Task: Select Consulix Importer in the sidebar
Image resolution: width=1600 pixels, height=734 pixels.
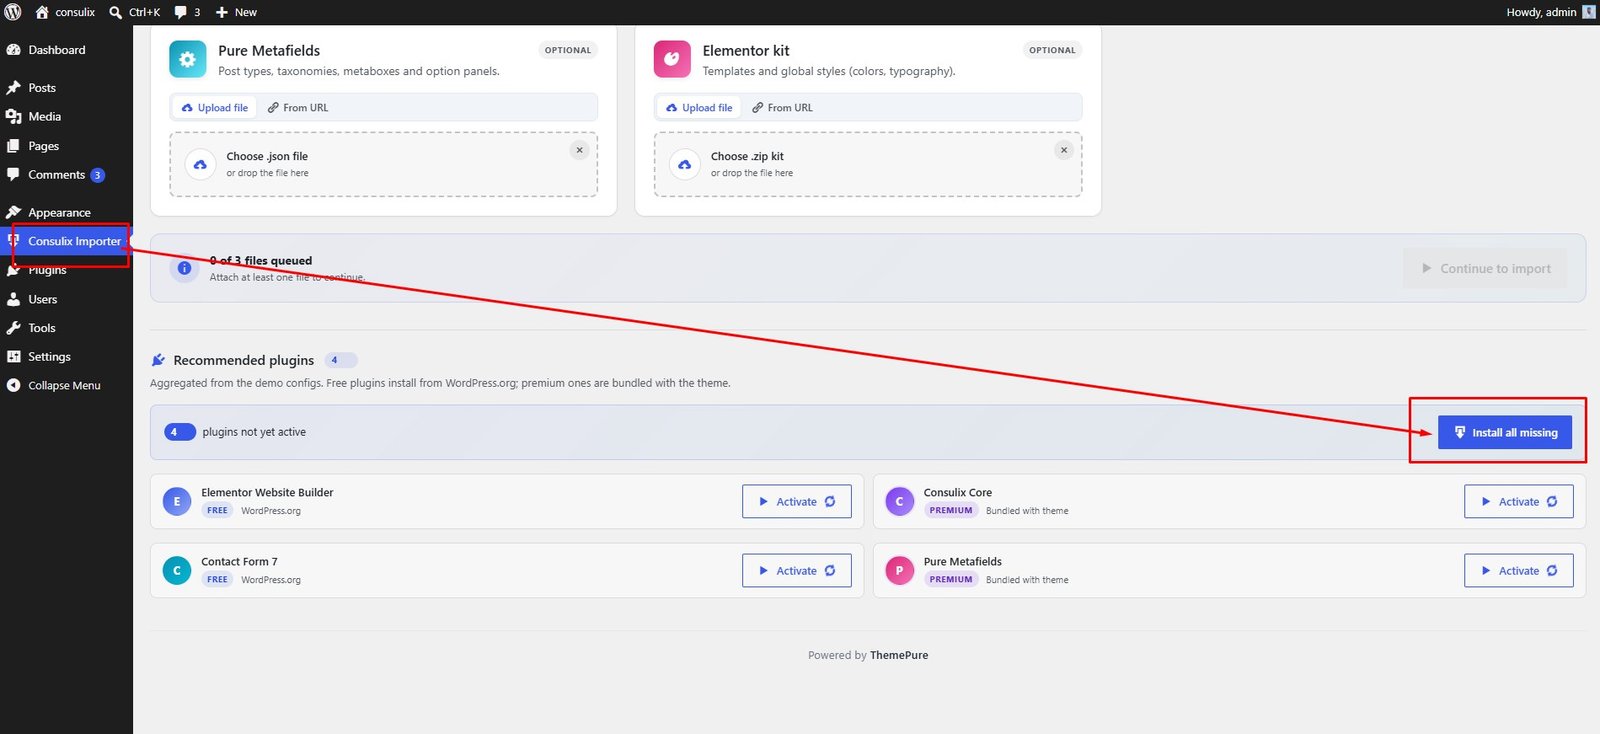Action: 66,241
